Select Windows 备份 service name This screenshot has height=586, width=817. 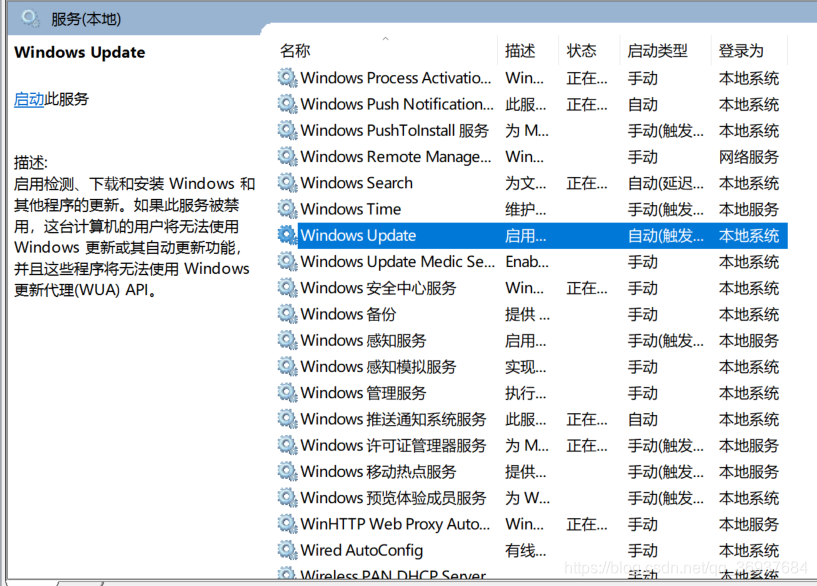[348, 314]
